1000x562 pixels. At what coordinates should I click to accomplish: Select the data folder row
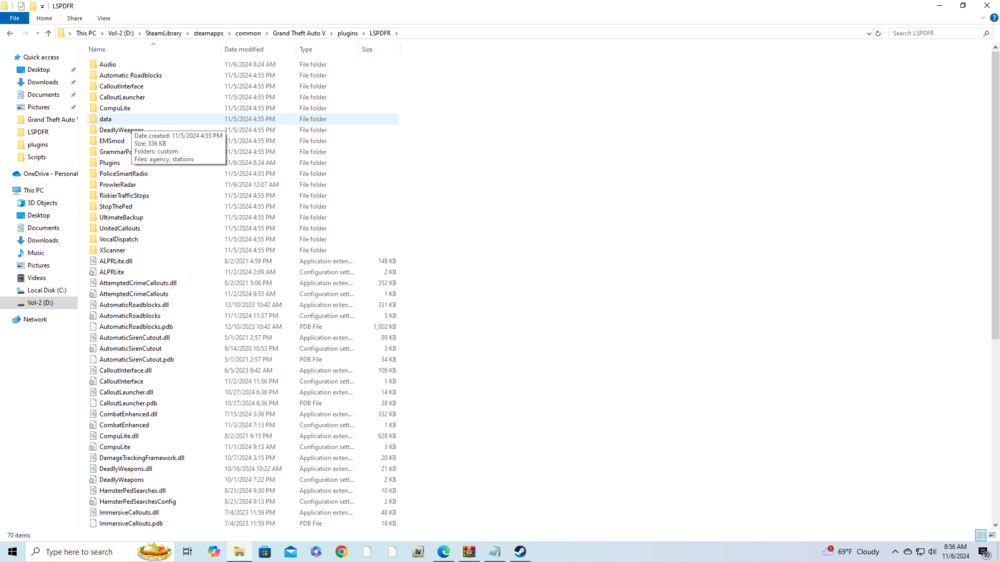click(x=242, y=119)
